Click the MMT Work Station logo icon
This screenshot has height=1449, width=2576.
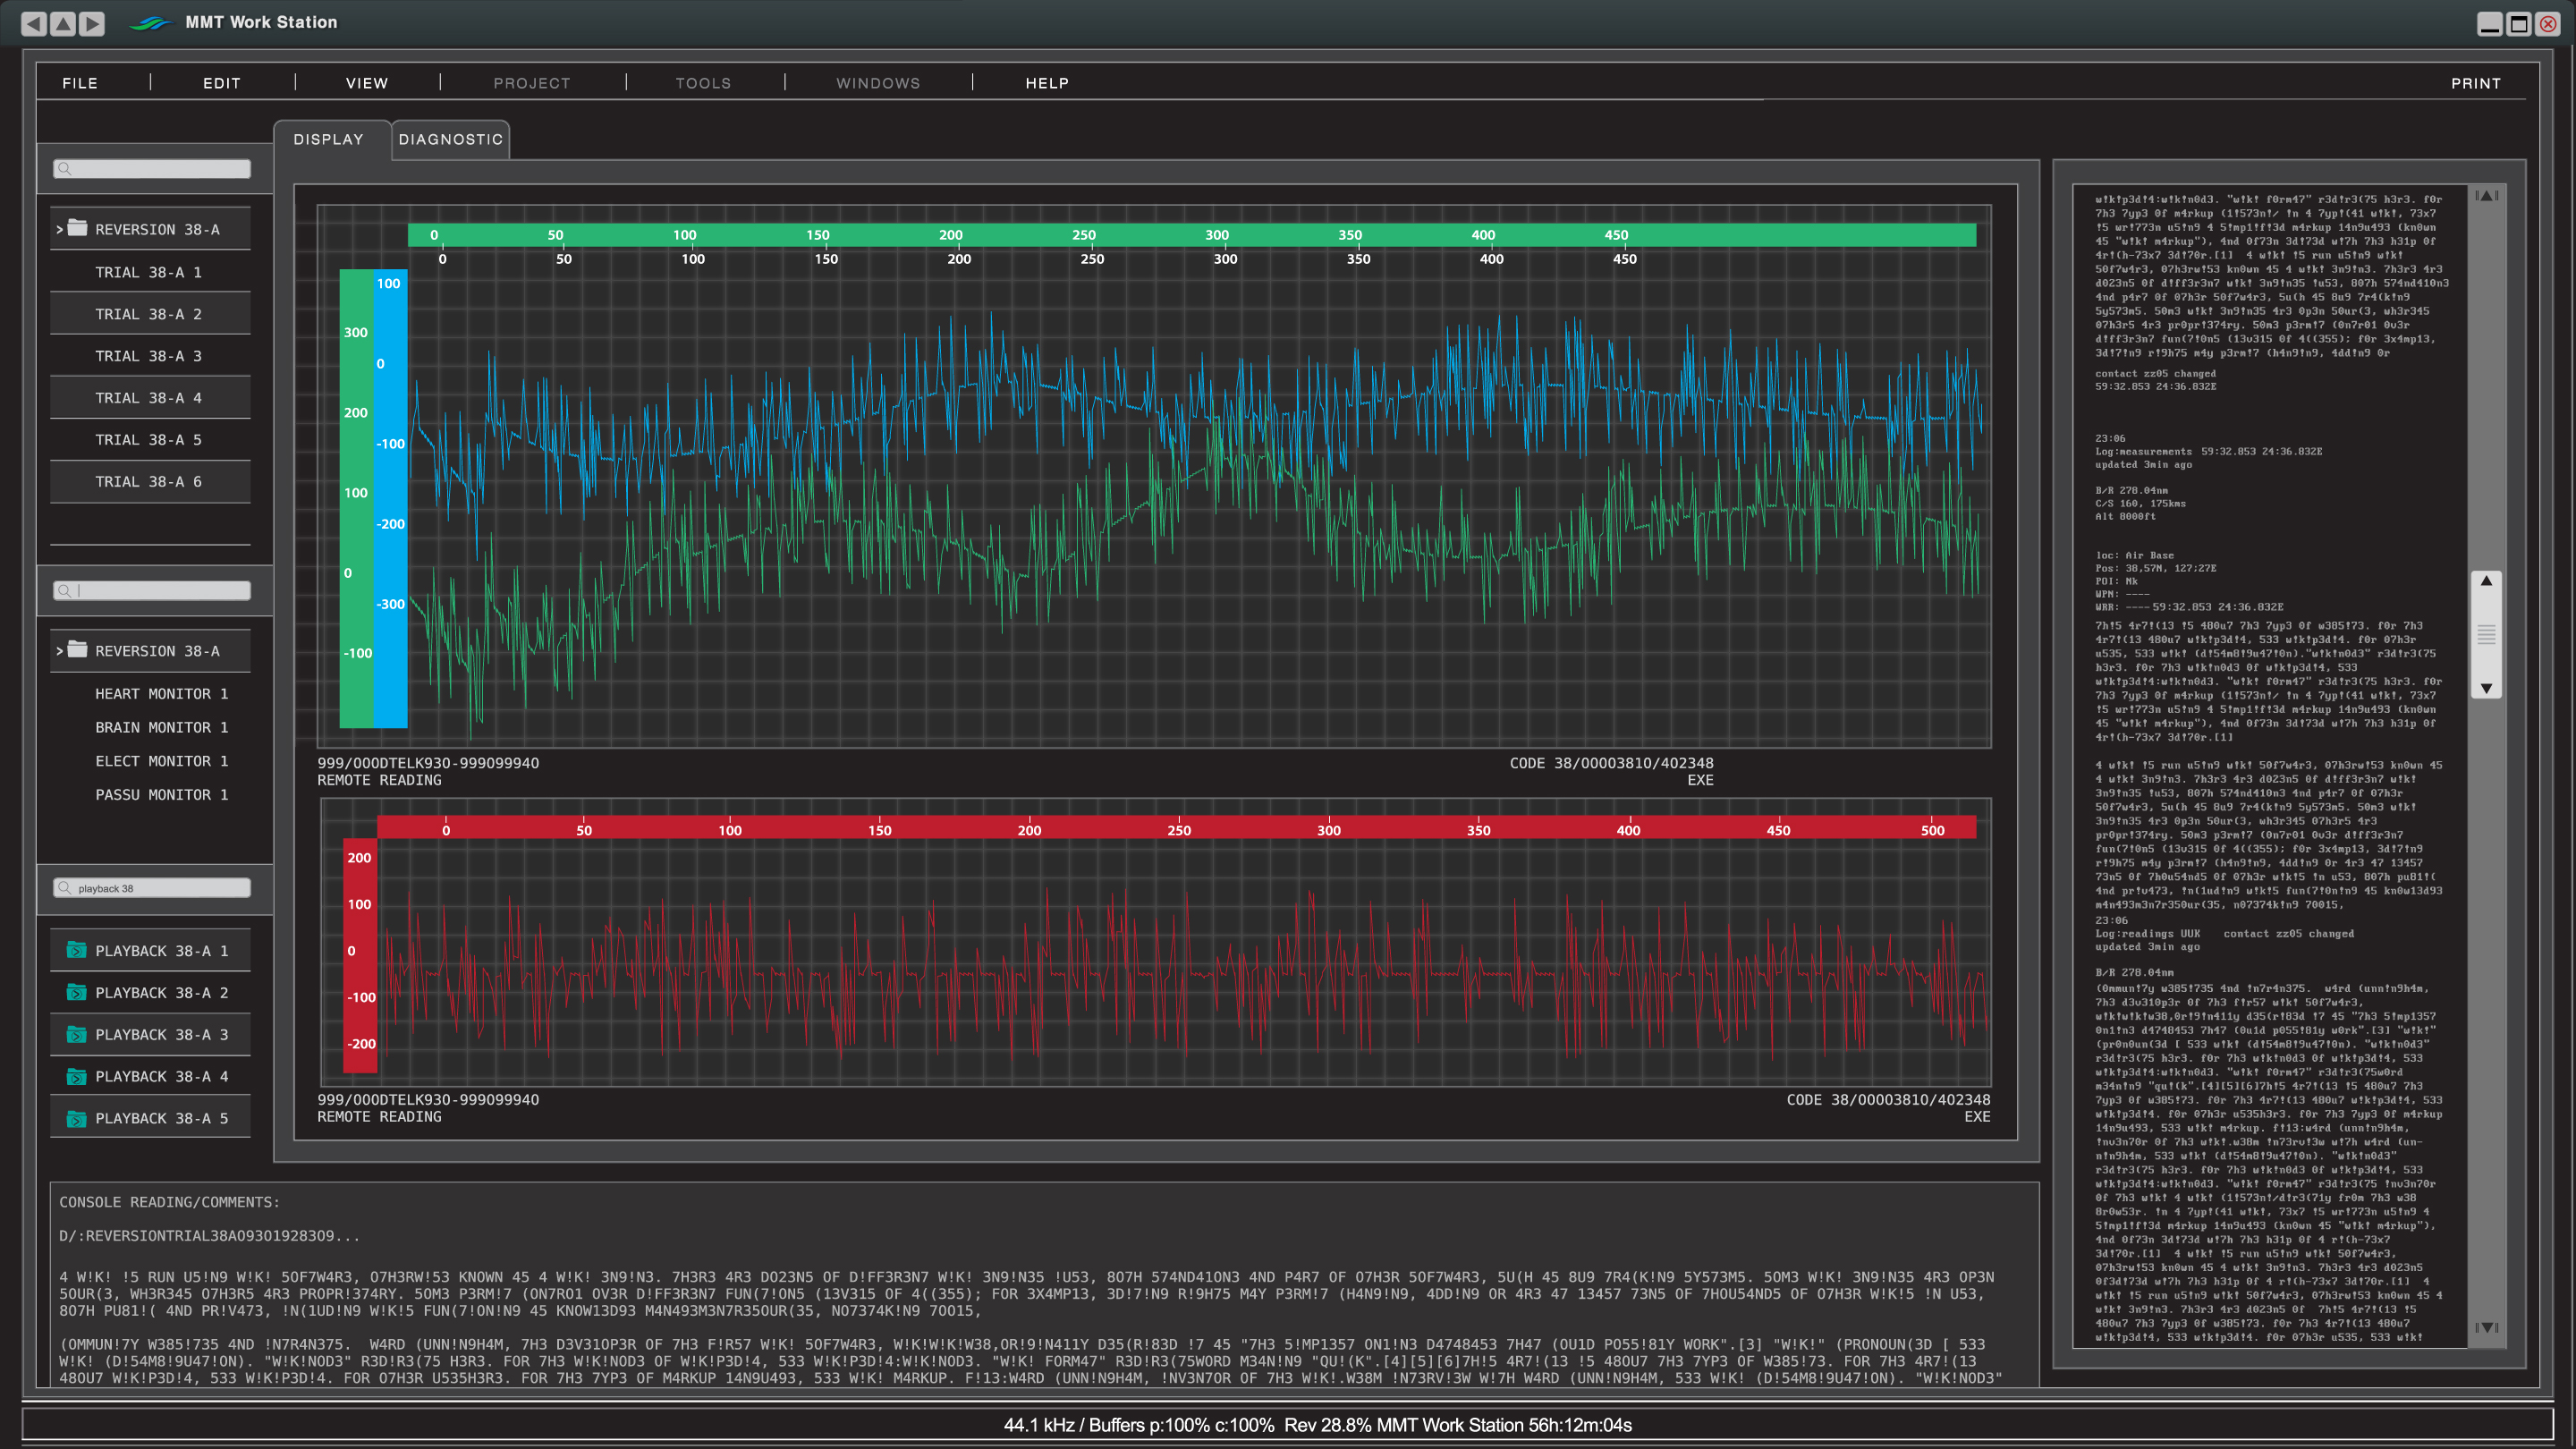[151, 23]
